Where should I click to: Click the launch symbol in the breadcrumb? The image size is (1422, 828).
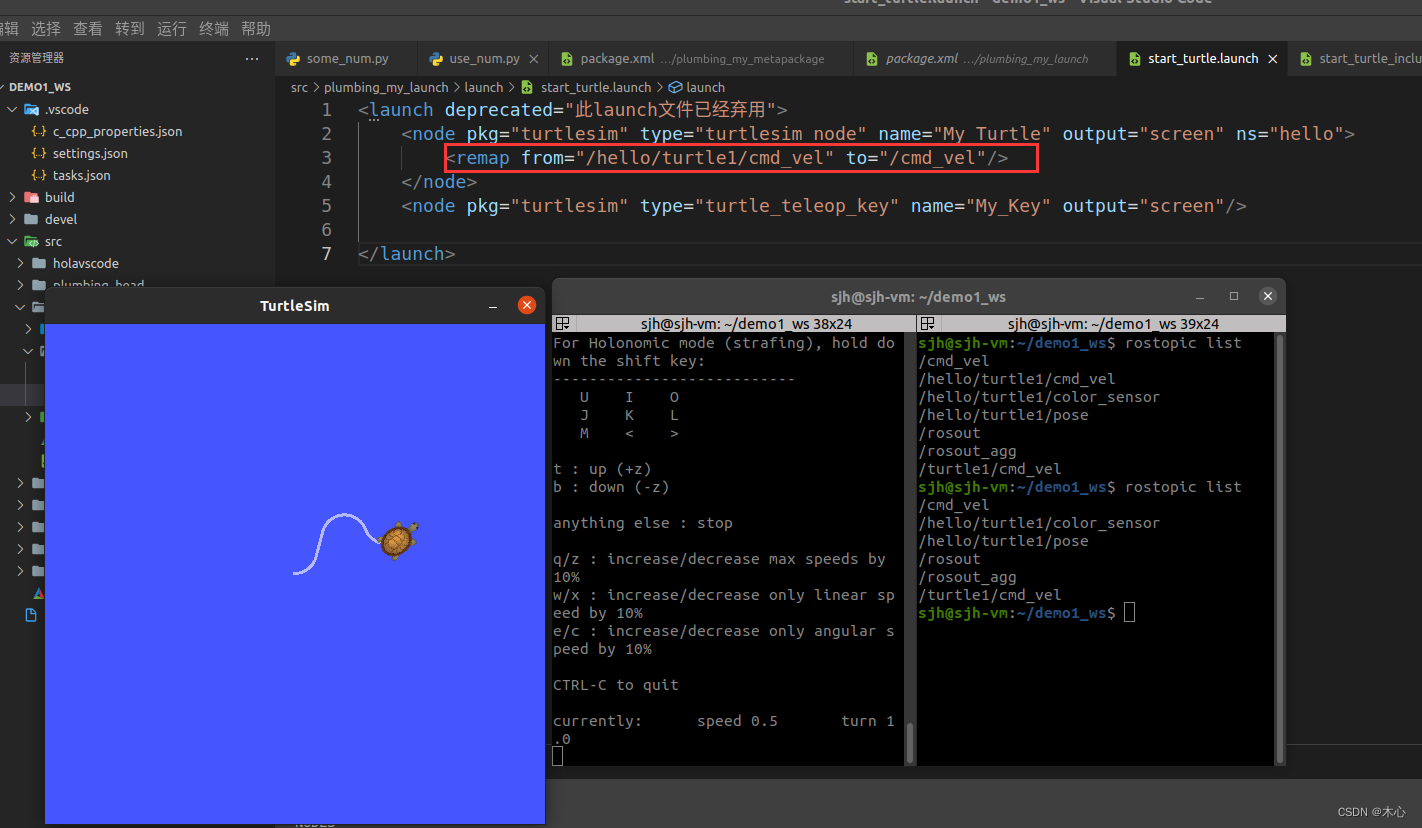click(705, 88)
